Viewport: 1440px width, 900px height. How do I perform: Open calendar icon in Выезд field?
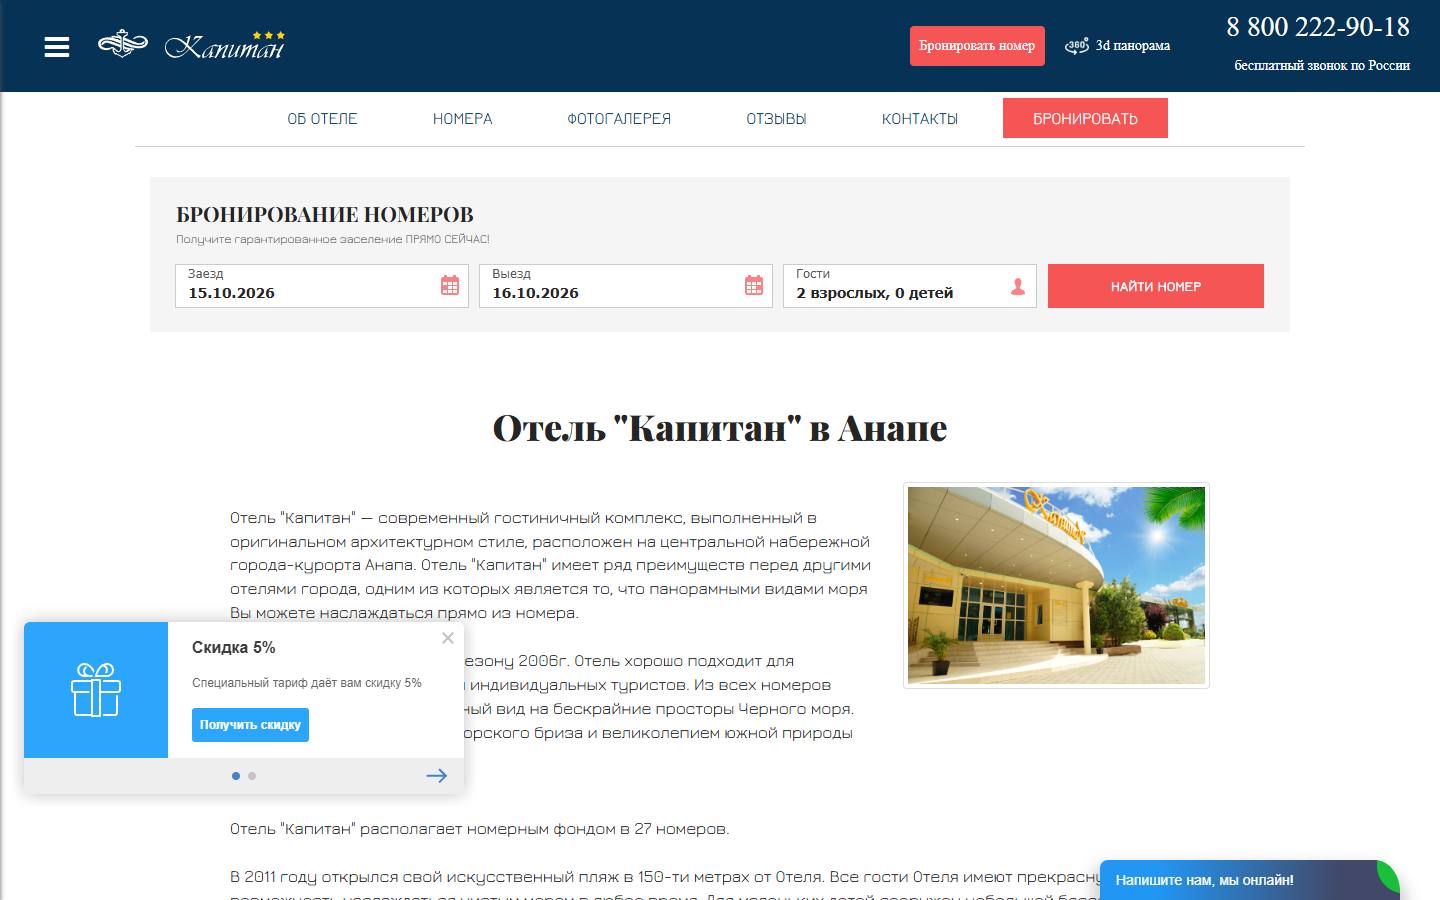coord(754,285)
